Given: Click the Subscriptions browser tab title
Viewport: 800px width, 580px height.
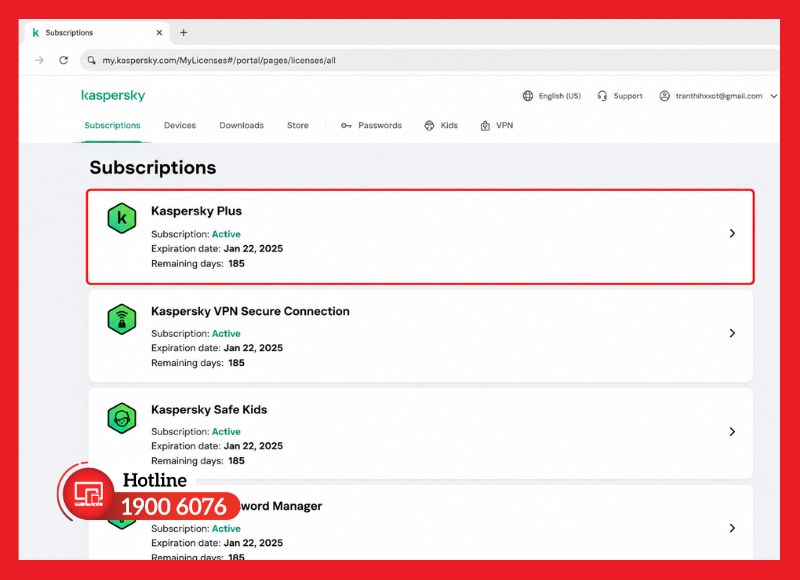Looking at the screenshot, I should pyautogui.click(x=69, y=33).
